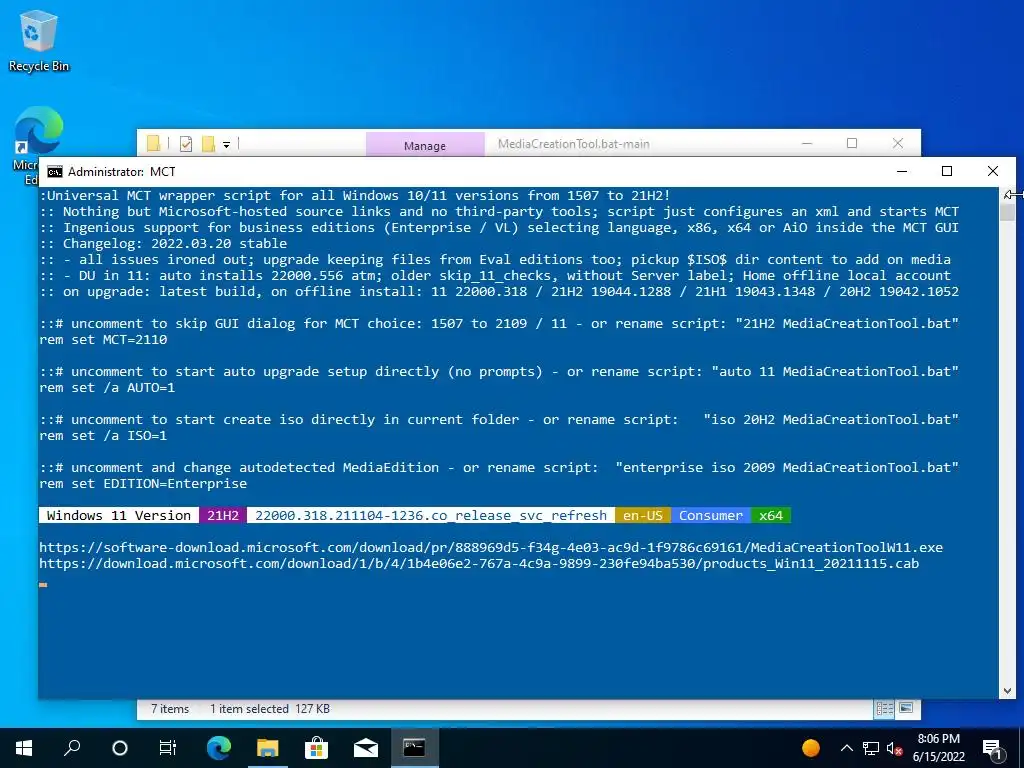
Task: Launch Microsoft Edge from the taskbar
Action: coord(219,748)
